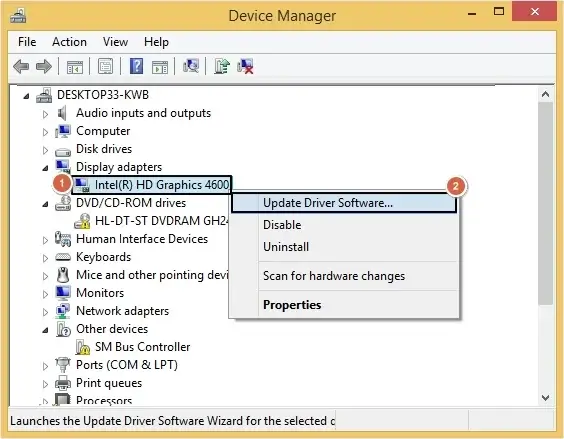The height and width of the screenshot is (439, 564).
Task: Click the Back arrow toolbar icon
Action: point(21,67)
